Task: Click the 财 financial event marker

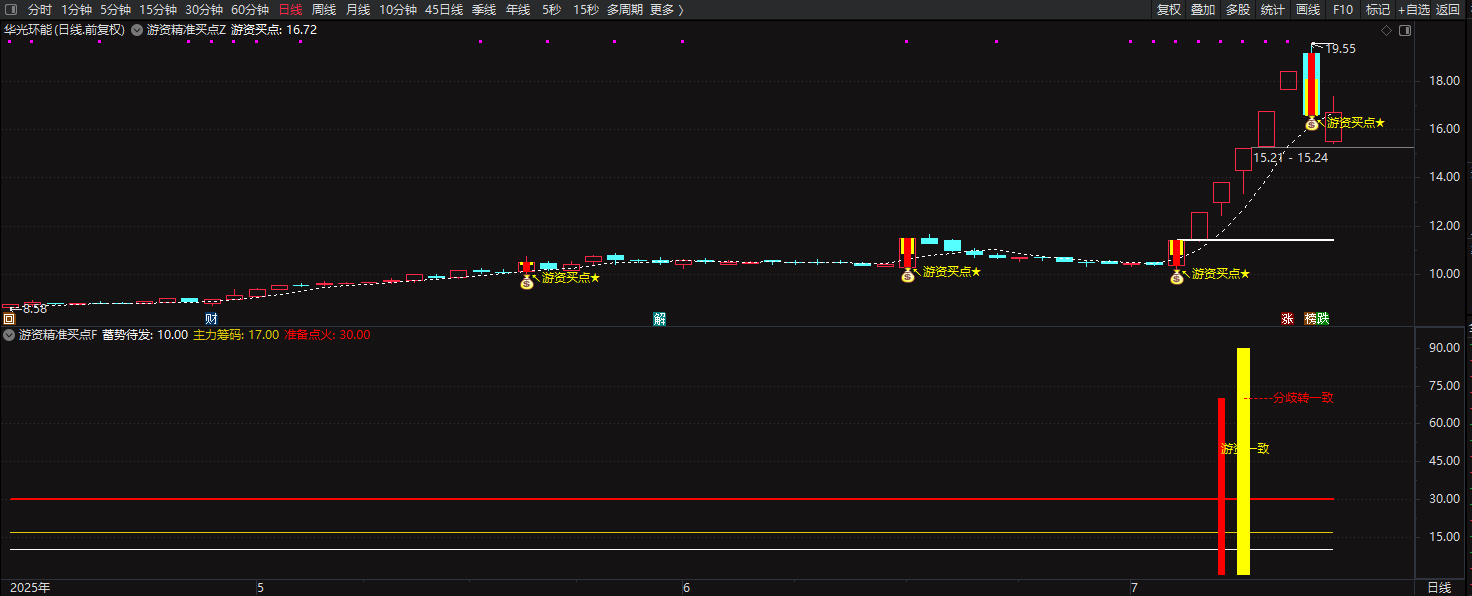Action: pos(211,319)
